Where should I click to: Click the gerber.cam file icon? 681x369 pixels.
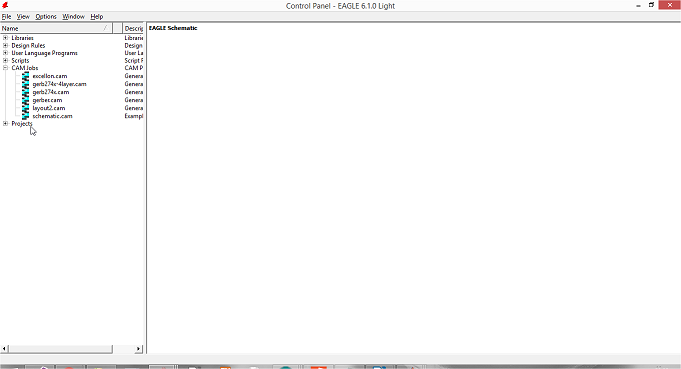click(26, 100)
